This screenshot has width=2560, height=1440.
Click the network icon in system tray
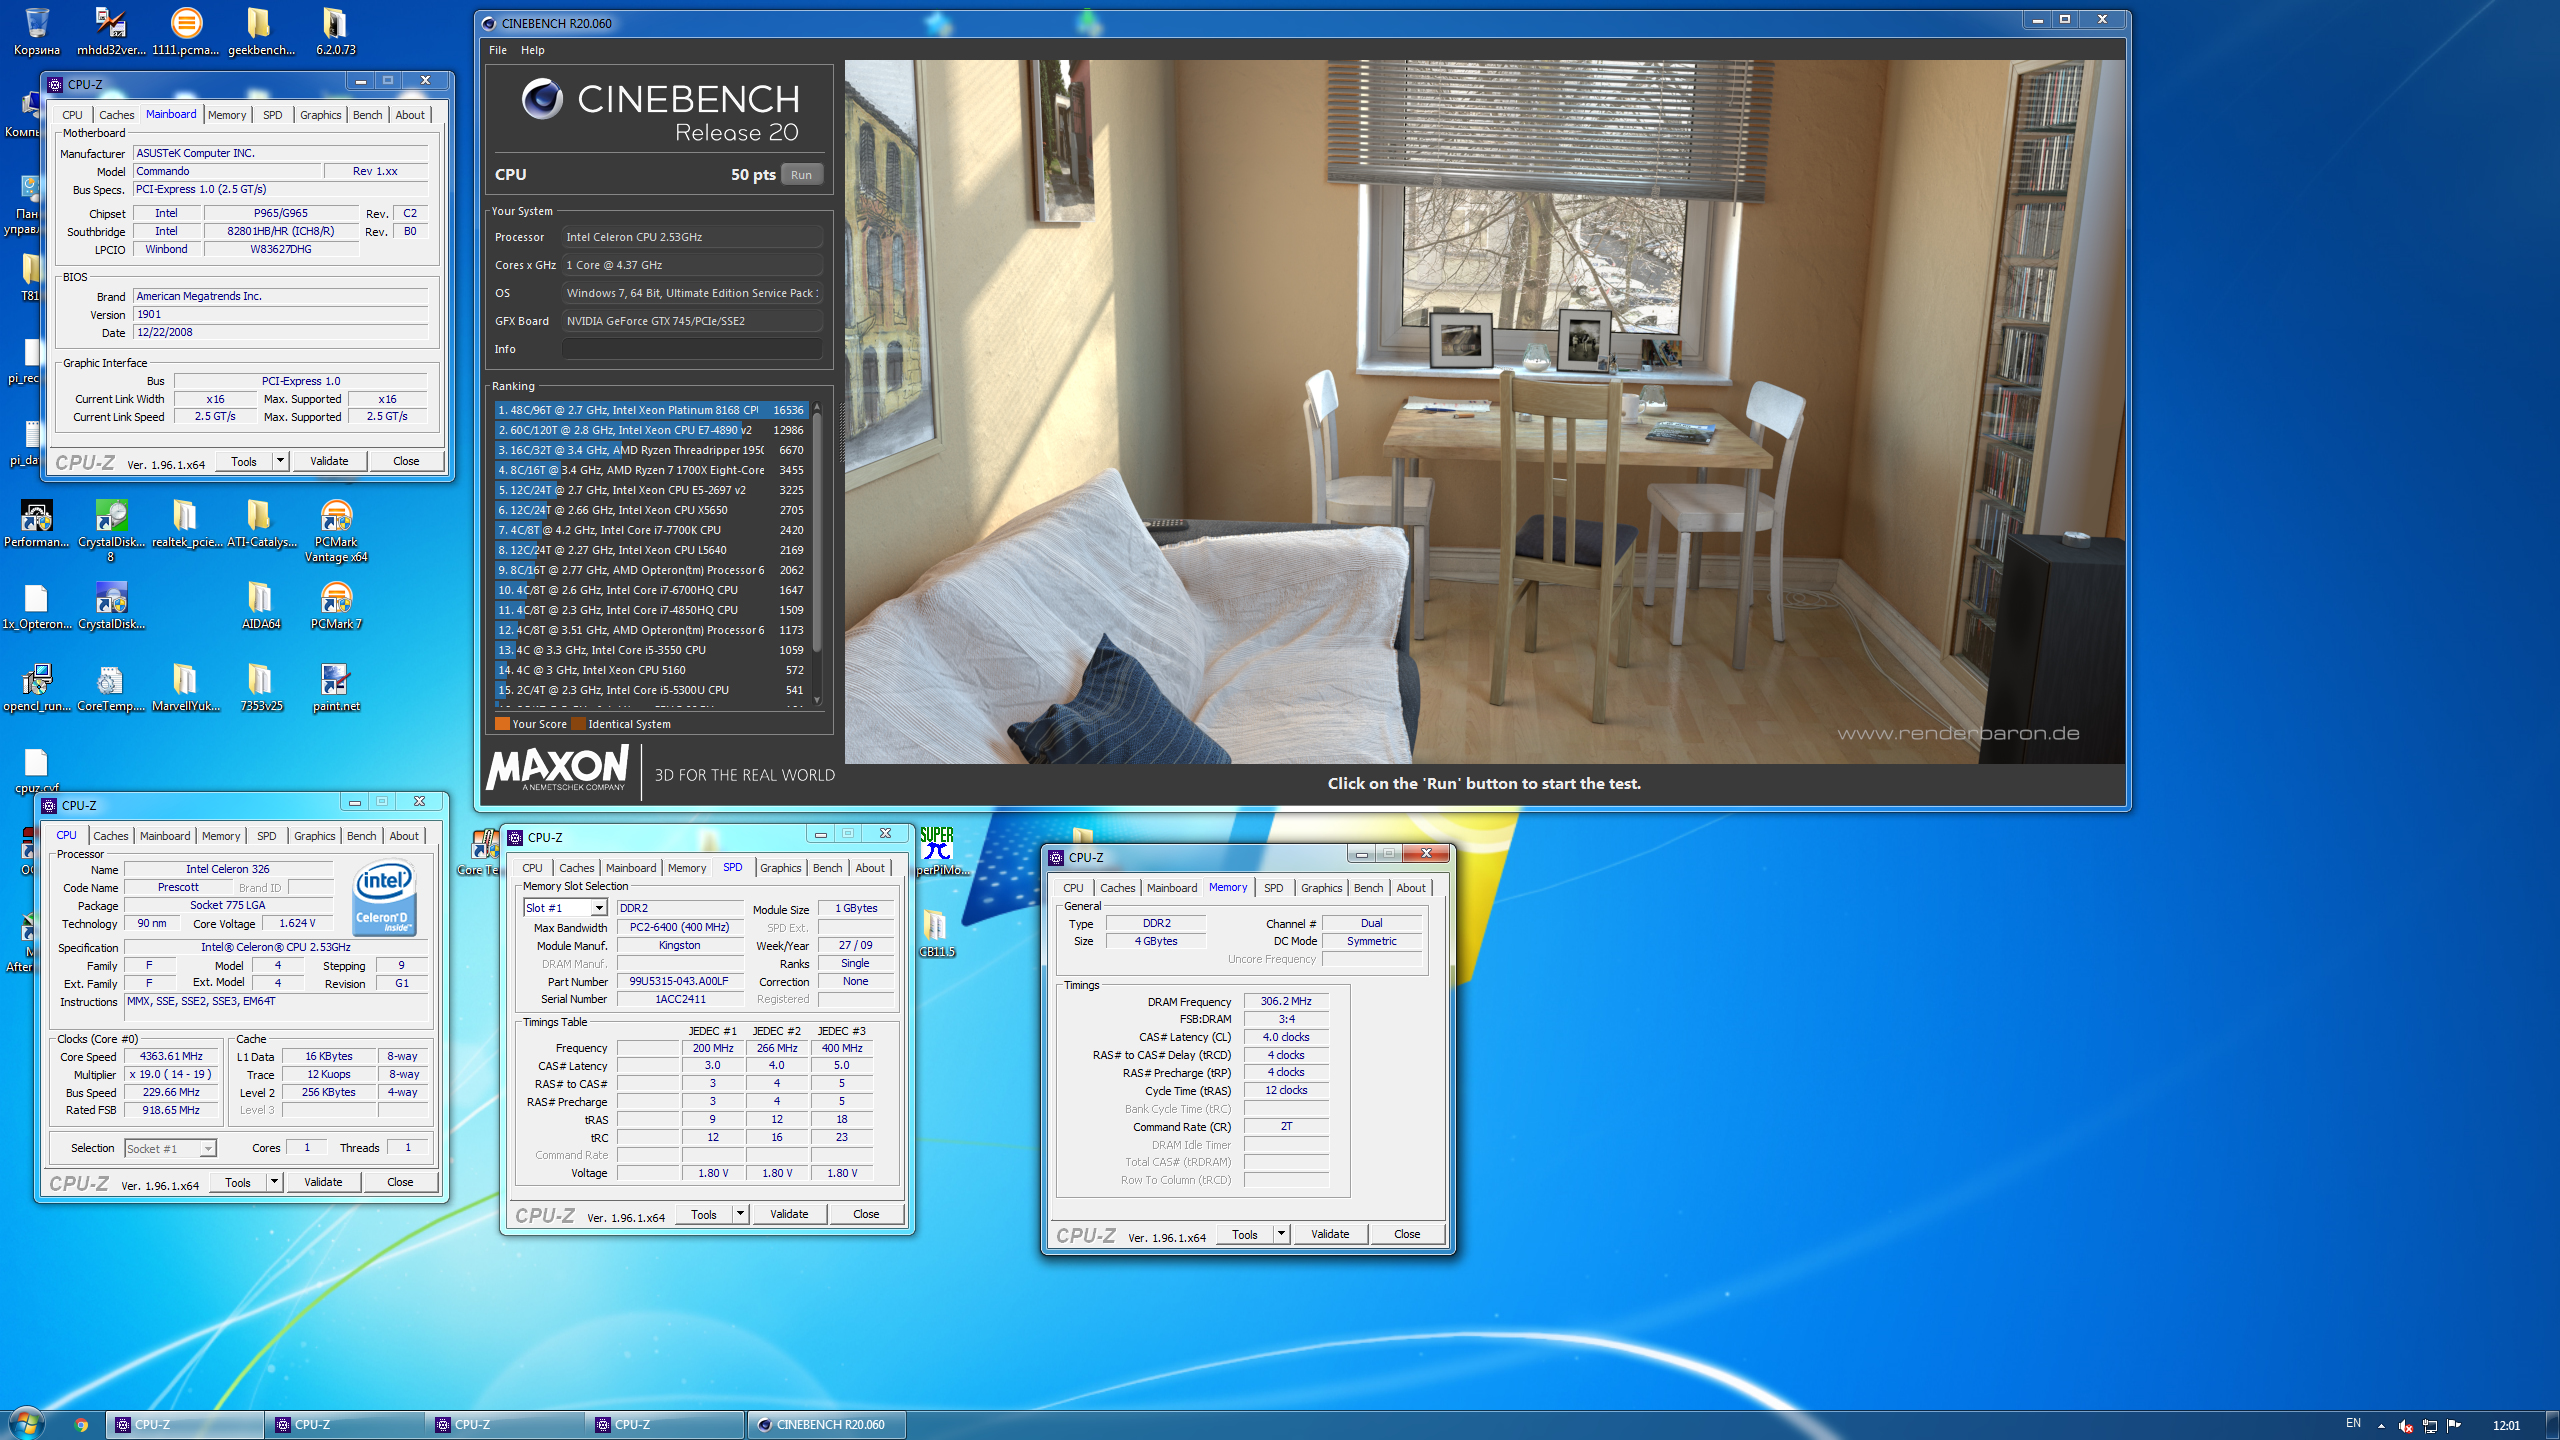(2429, 1425)
